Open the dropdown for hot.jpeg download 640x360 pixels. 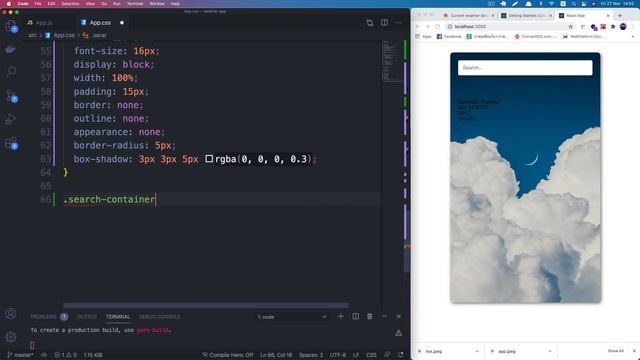(477, 351)
